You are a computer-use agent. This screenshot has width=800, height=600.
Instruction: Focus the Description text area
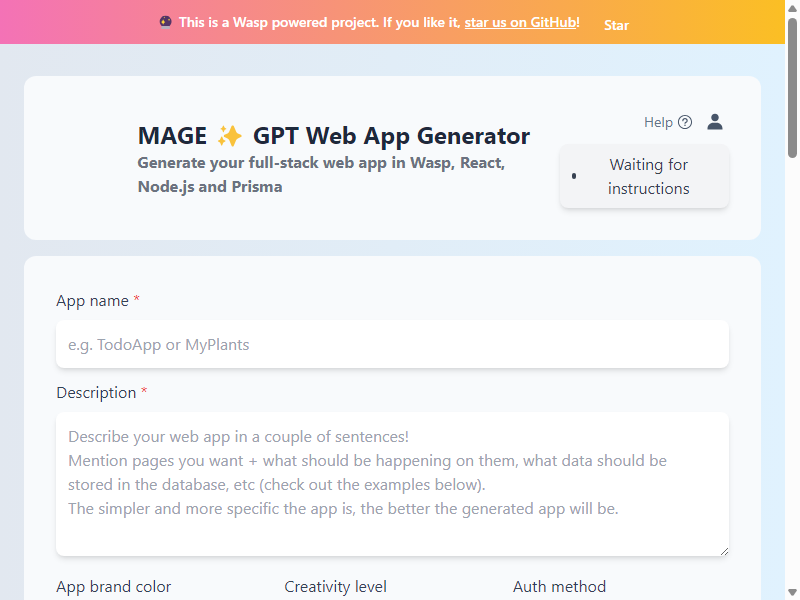click(392, 484)
